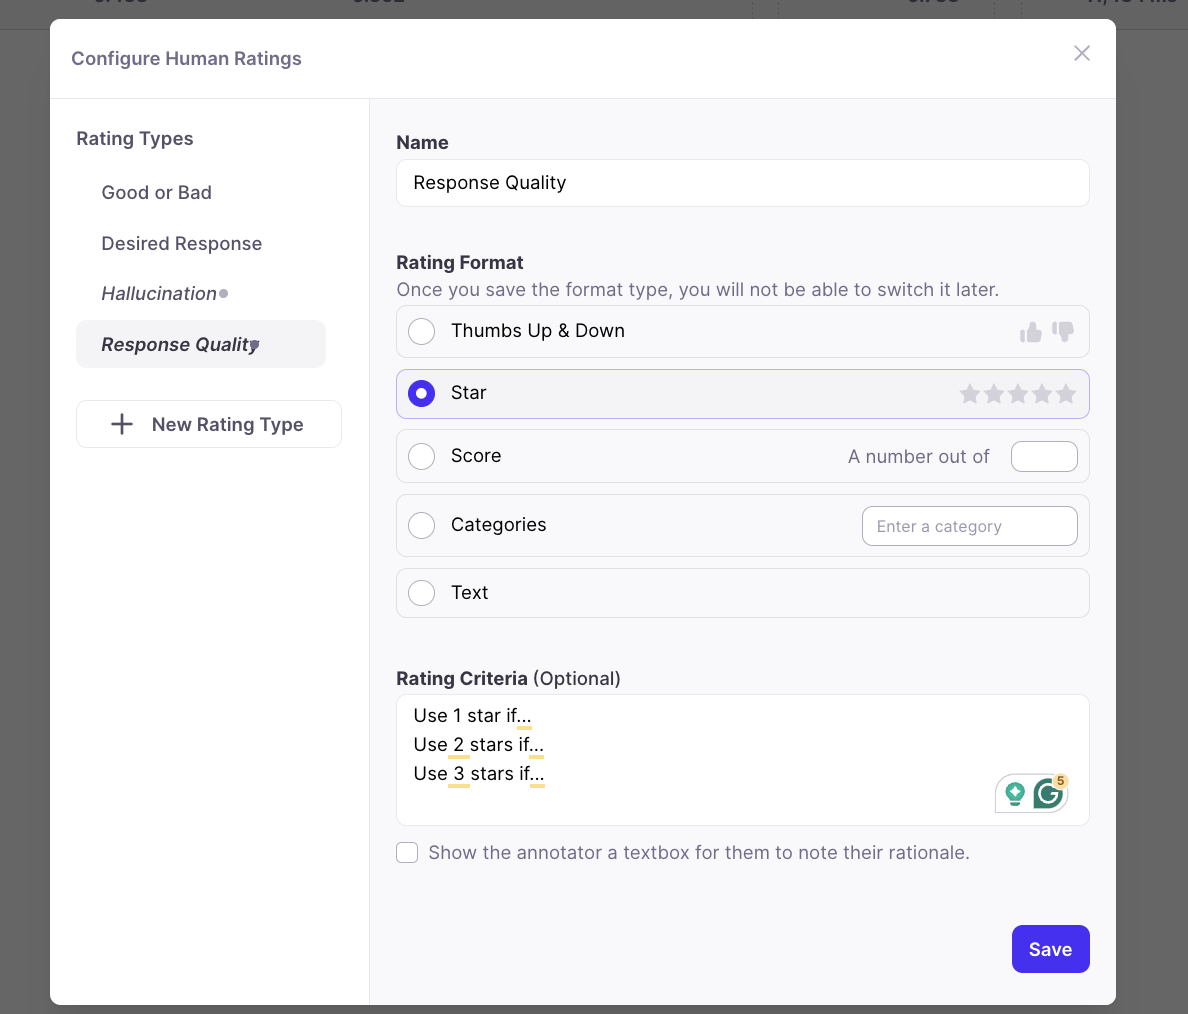Viewport: 1188px width, 1014px height.
Task: Open the Hallucination rating type
Action: click(x=159, y=293)
